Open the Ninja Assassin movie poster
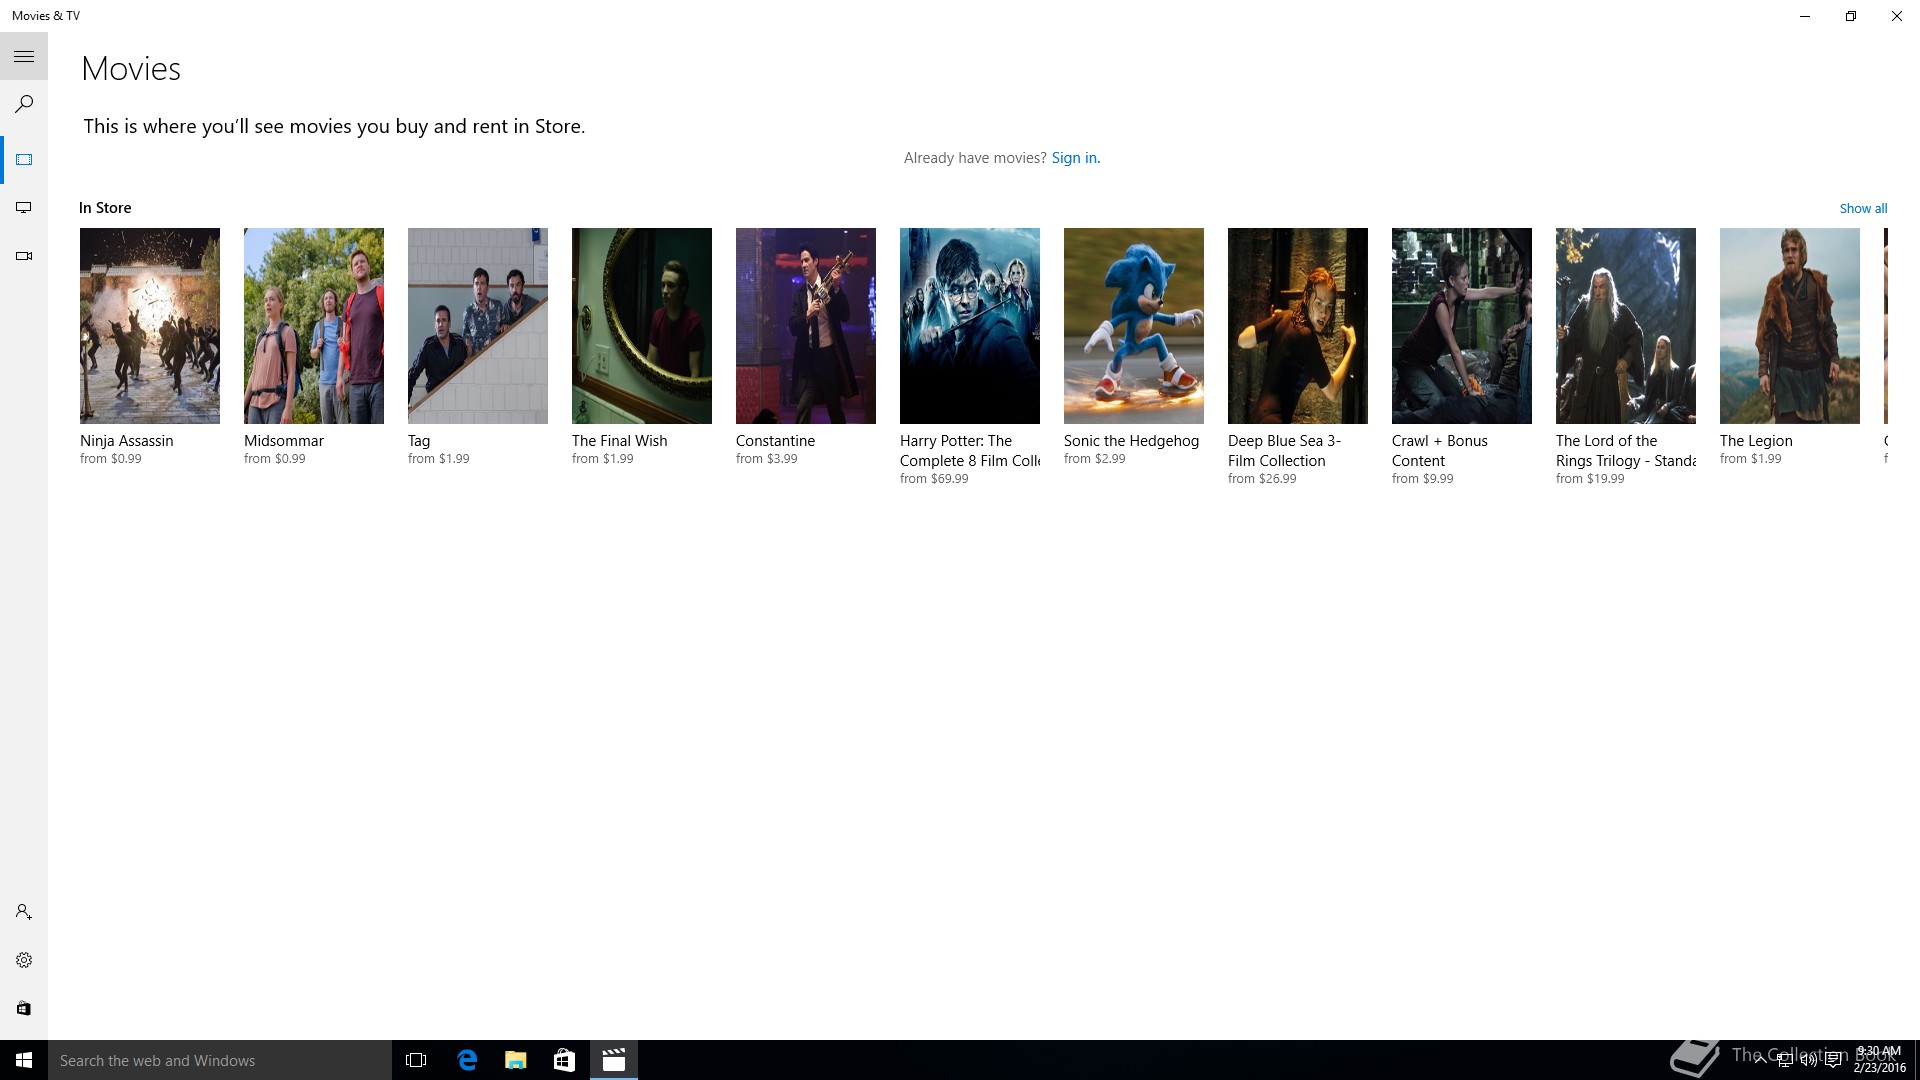Viewport: 1920px width, 1080px height. click(150, 326)
